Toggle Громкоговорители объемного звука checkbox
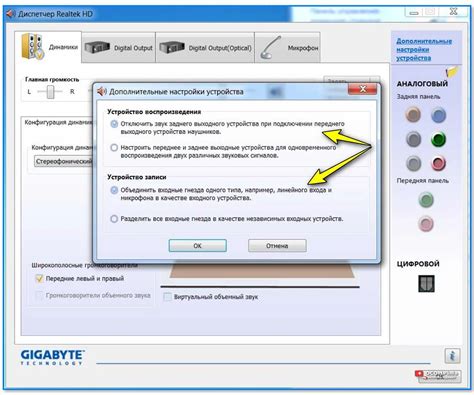 tap(39, 295)
